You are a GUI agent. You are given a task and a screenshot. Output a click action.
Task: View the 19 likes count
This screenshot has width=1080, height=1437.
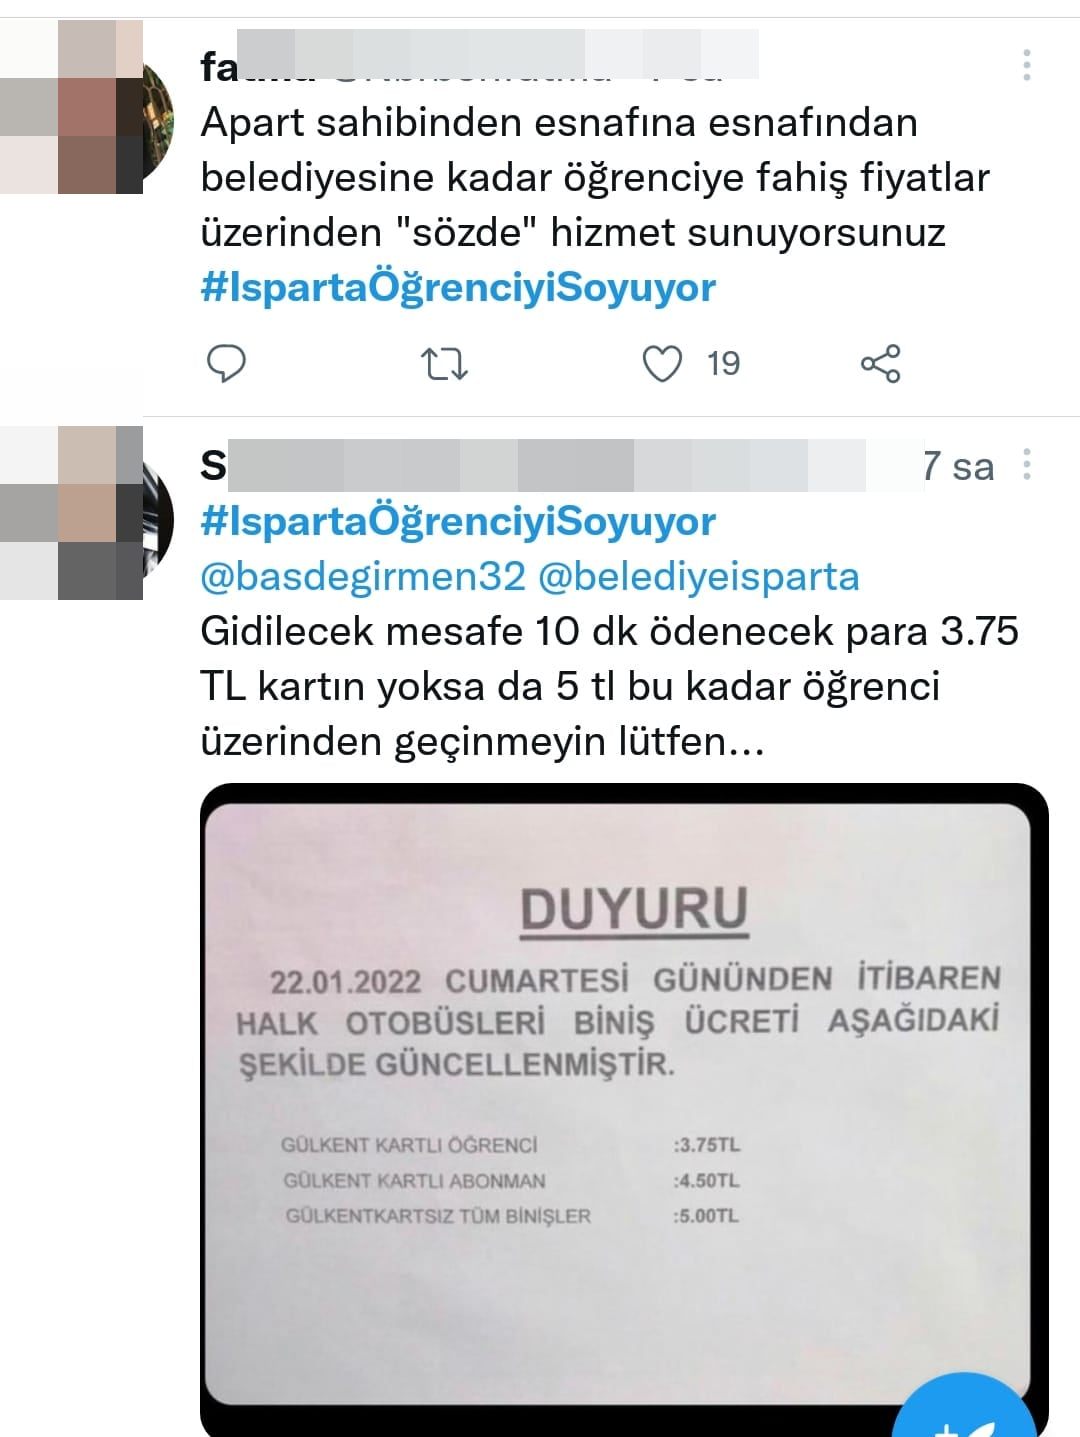(723, 364)
